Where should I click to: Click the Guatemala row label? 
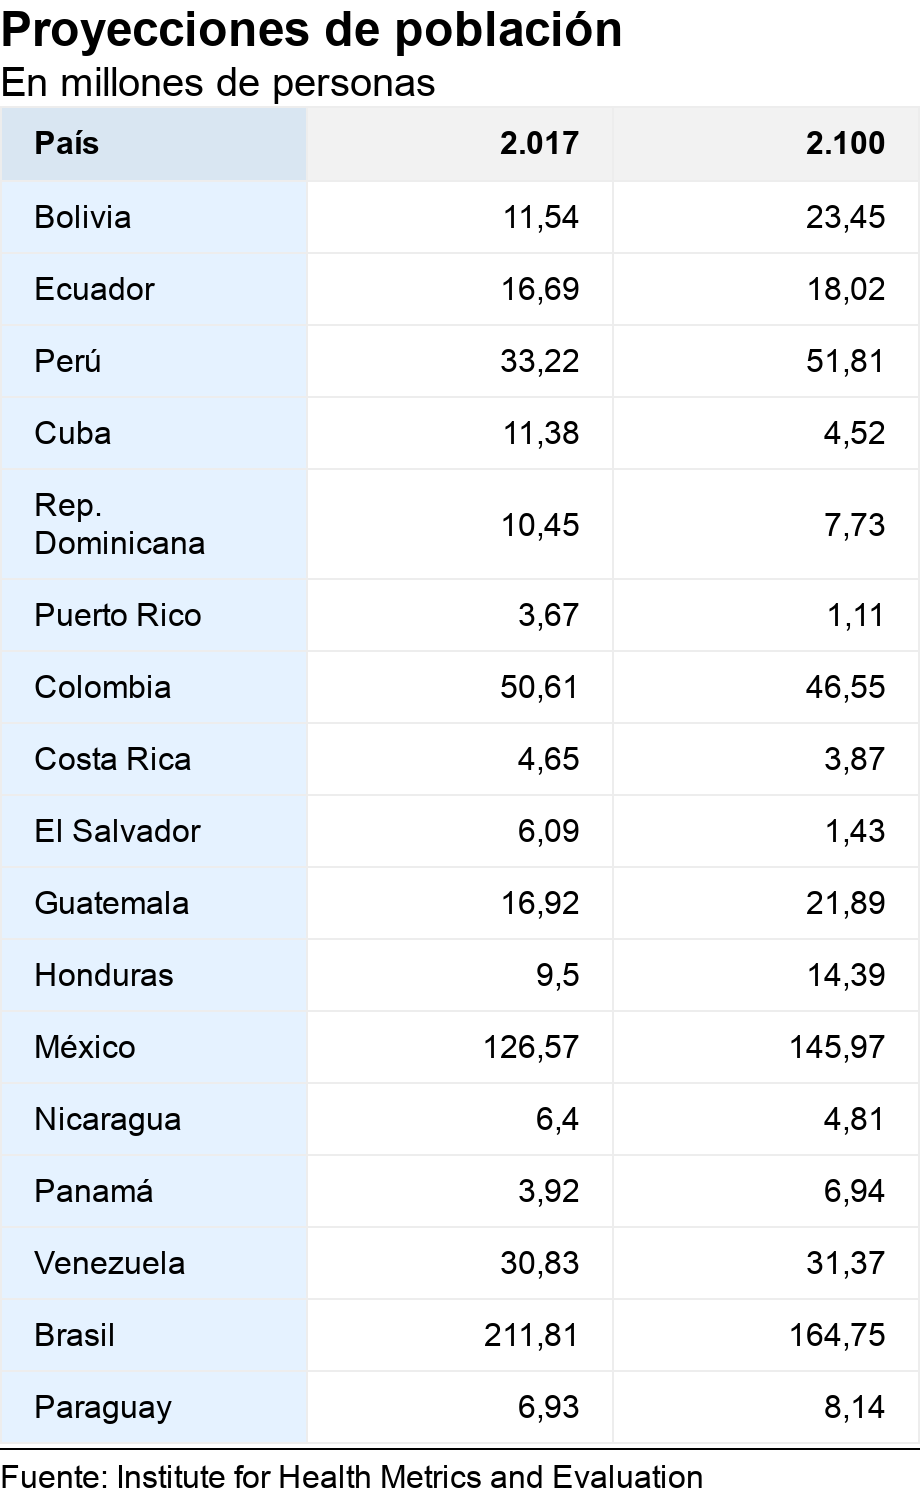112,903
